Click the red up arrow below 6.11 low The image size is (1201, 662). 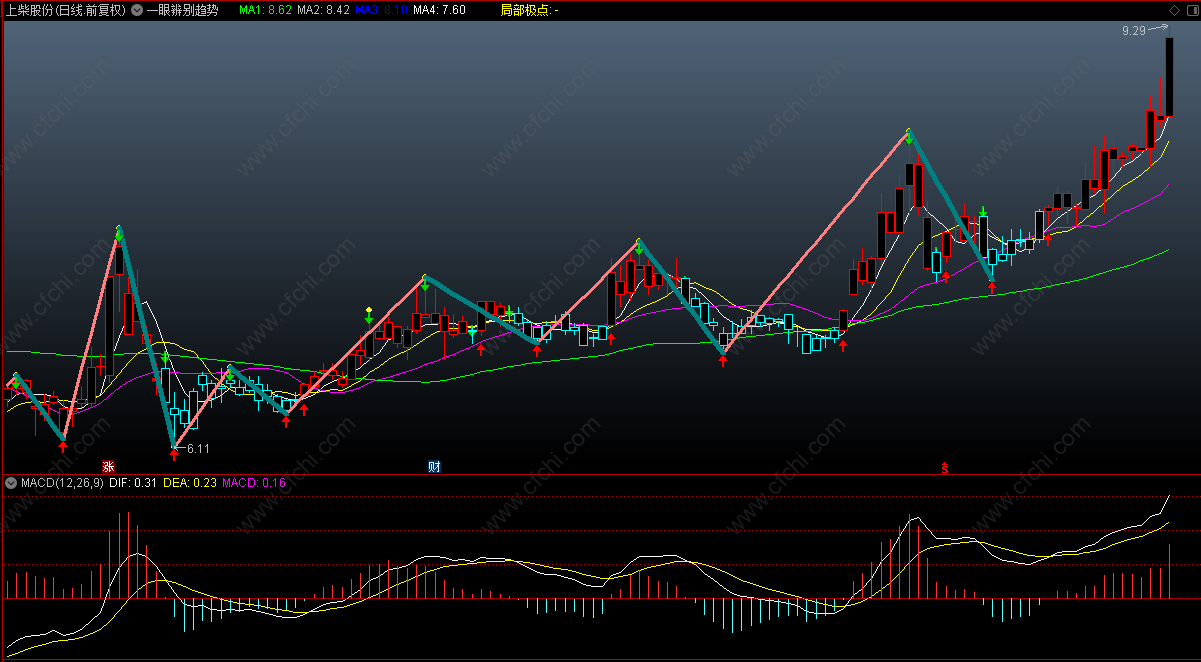click(x=174, y=455)
